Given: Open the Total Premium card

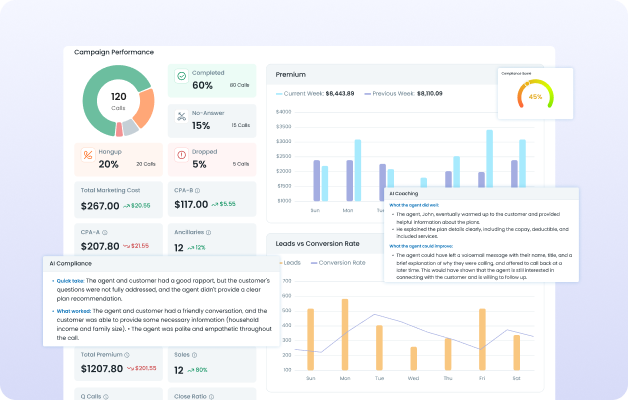Looking at the screenshot, I should (116, 364).
